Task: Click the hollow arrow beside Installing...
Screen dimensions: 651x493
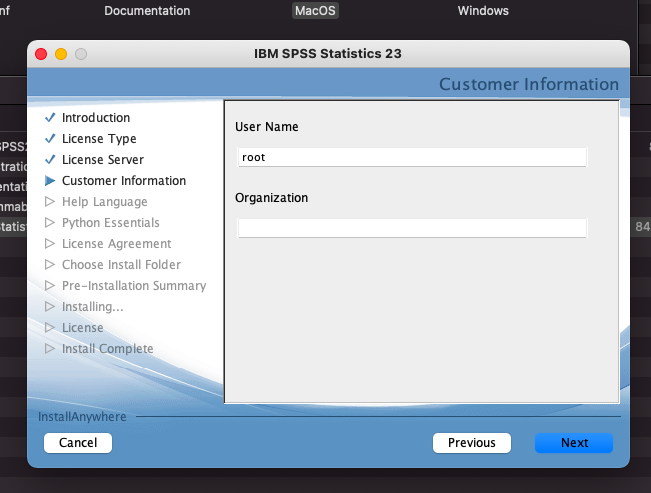Action: 50,307
